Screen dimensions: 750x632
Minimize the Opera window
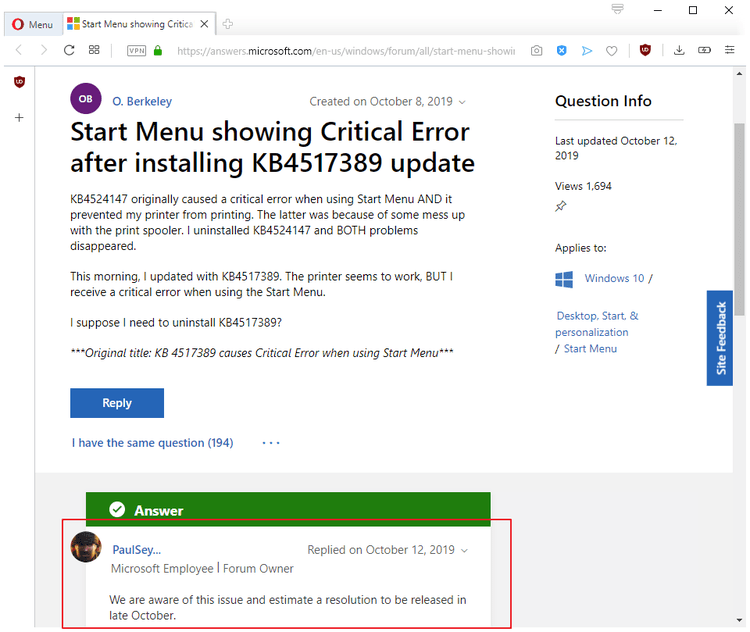(658, 10)
